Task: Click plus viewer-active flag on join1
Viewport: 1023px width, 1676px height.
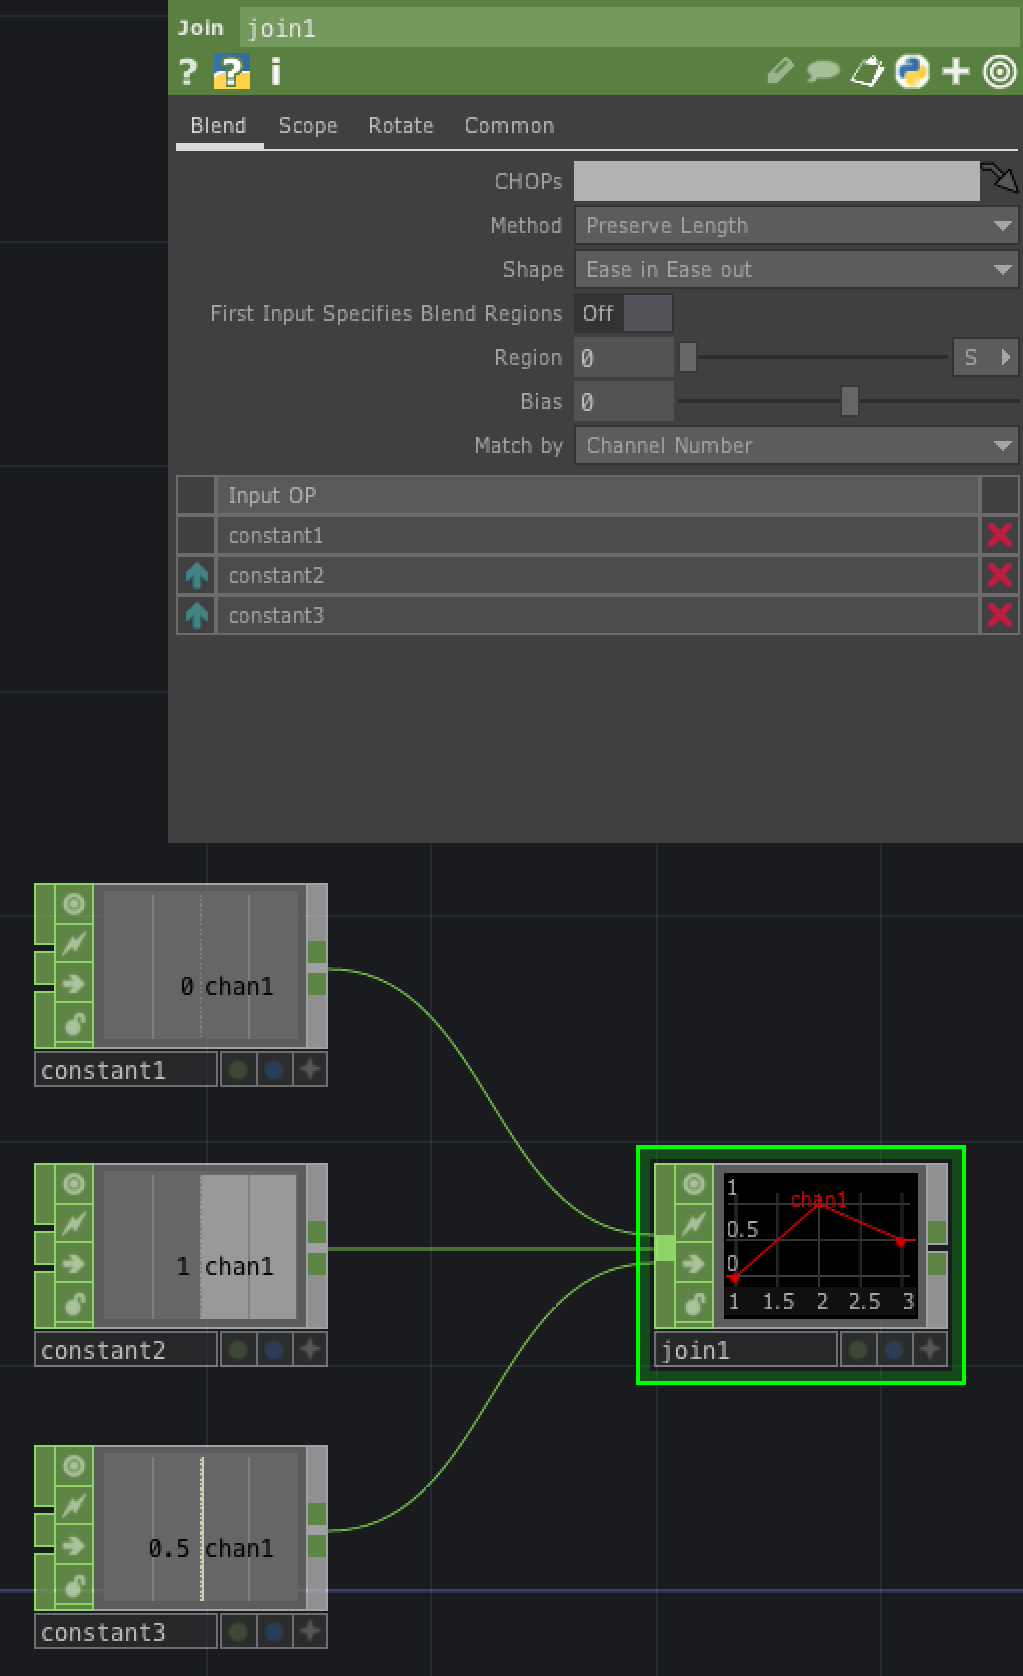Action: [930, 1350]
